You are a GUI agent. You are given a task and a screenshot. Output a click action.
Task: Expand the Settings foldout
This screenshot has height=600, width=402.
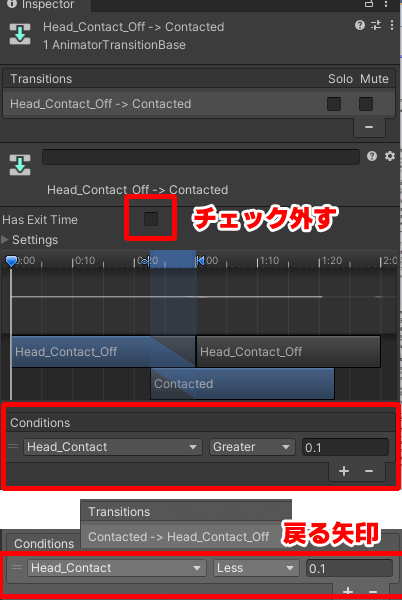[30, 240]
